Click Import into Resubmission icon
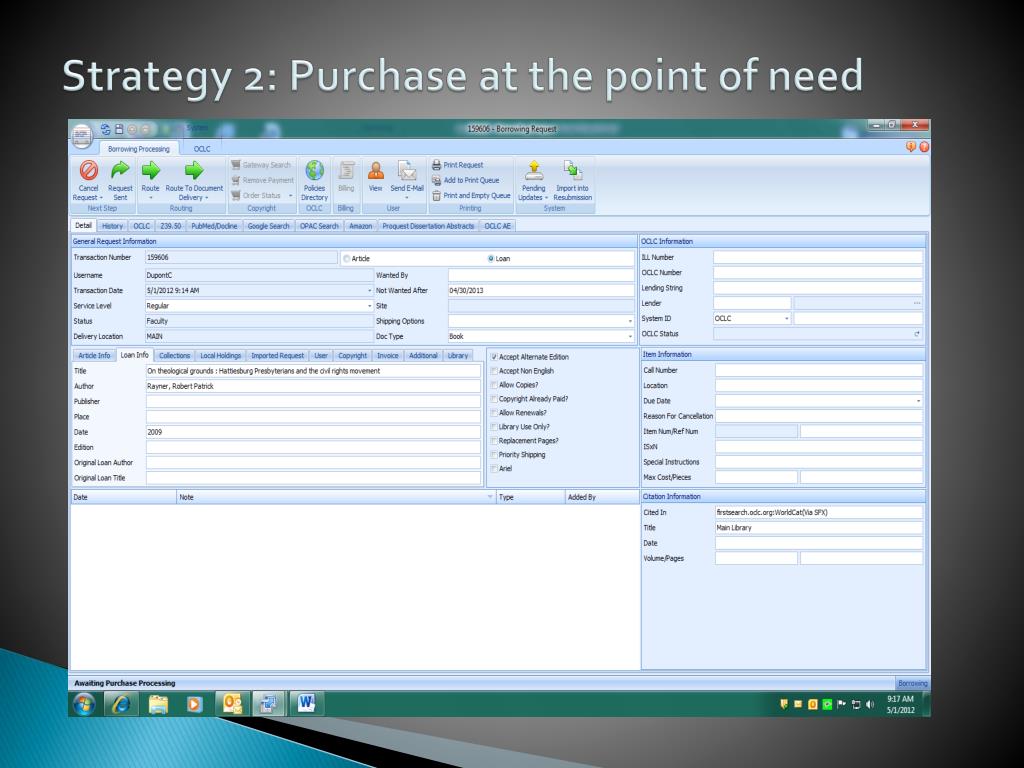Viewport: 1024px width, 768px height. tap(573, 170)
